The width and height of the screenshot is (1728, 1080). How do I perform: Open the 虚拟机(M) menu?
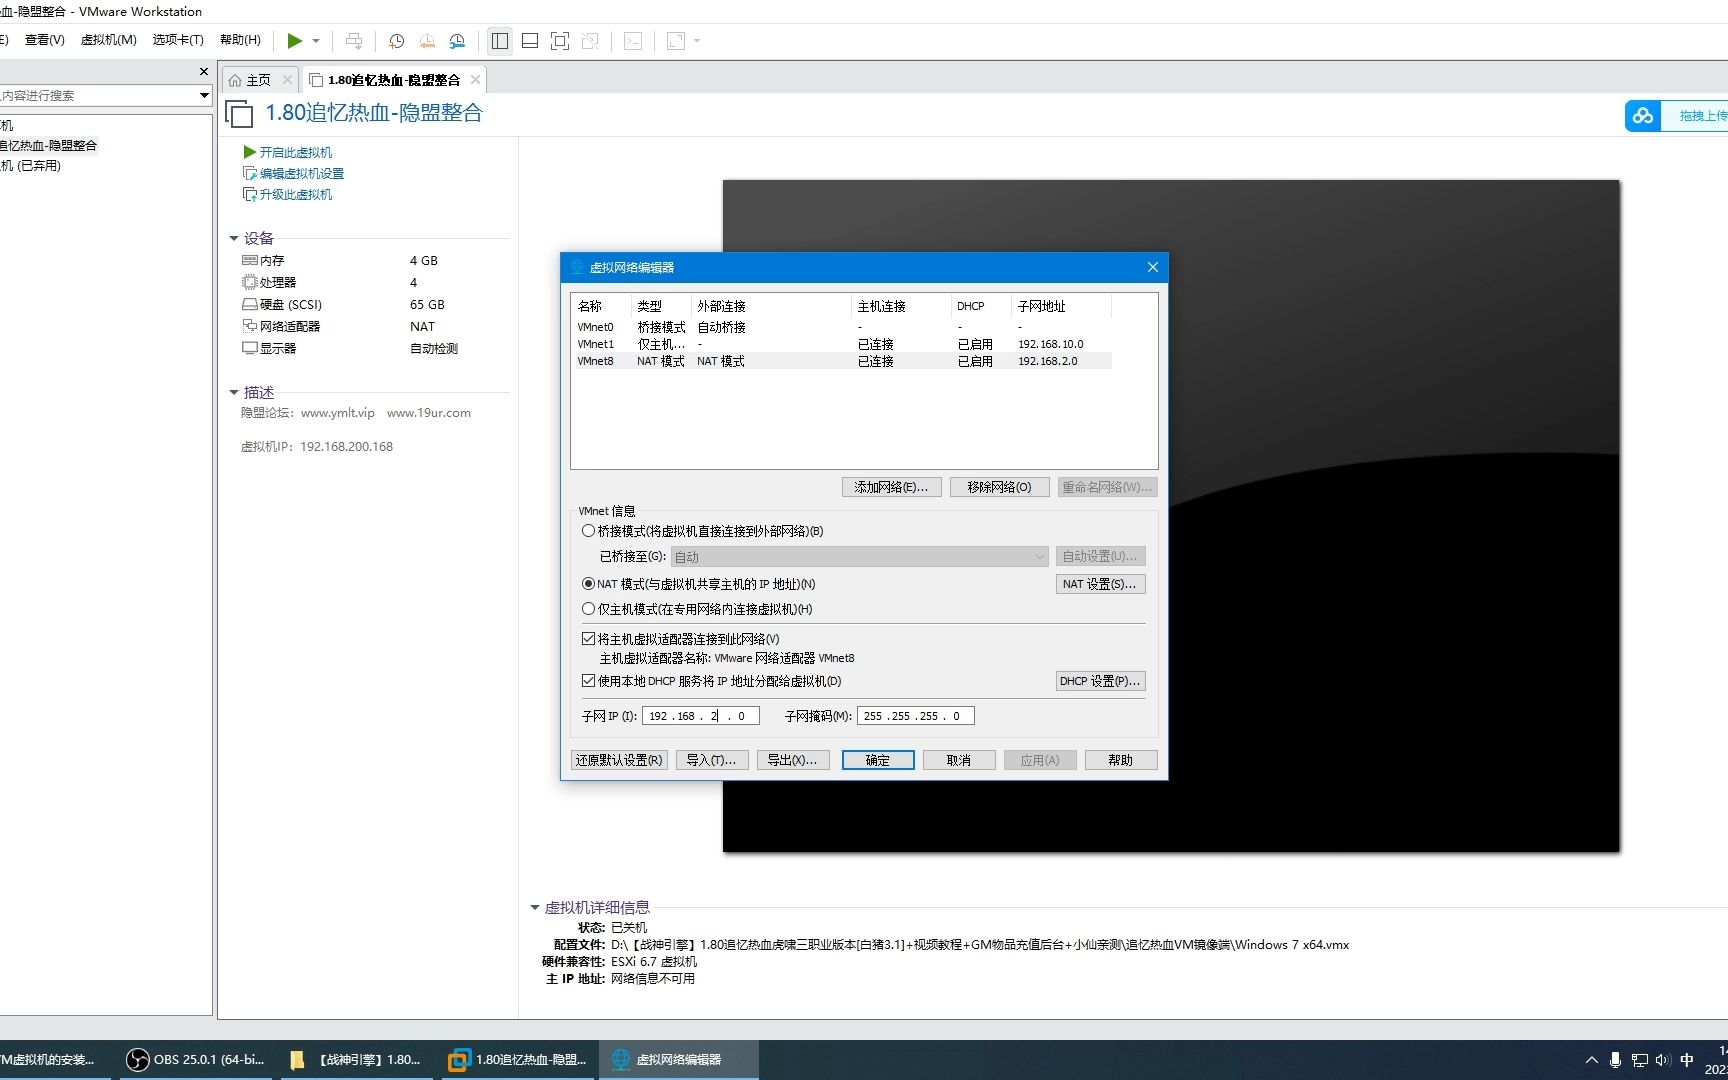pos(109,40)
